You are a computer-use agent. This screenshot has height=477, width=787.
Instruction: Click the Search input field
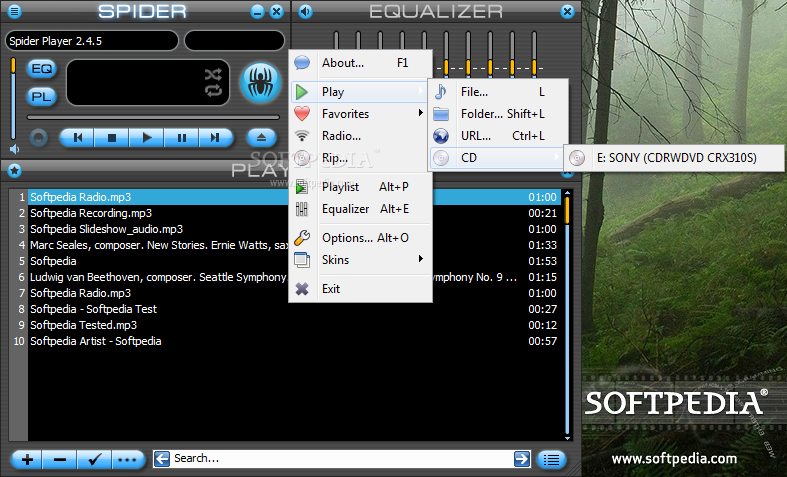tap(342, 458)
